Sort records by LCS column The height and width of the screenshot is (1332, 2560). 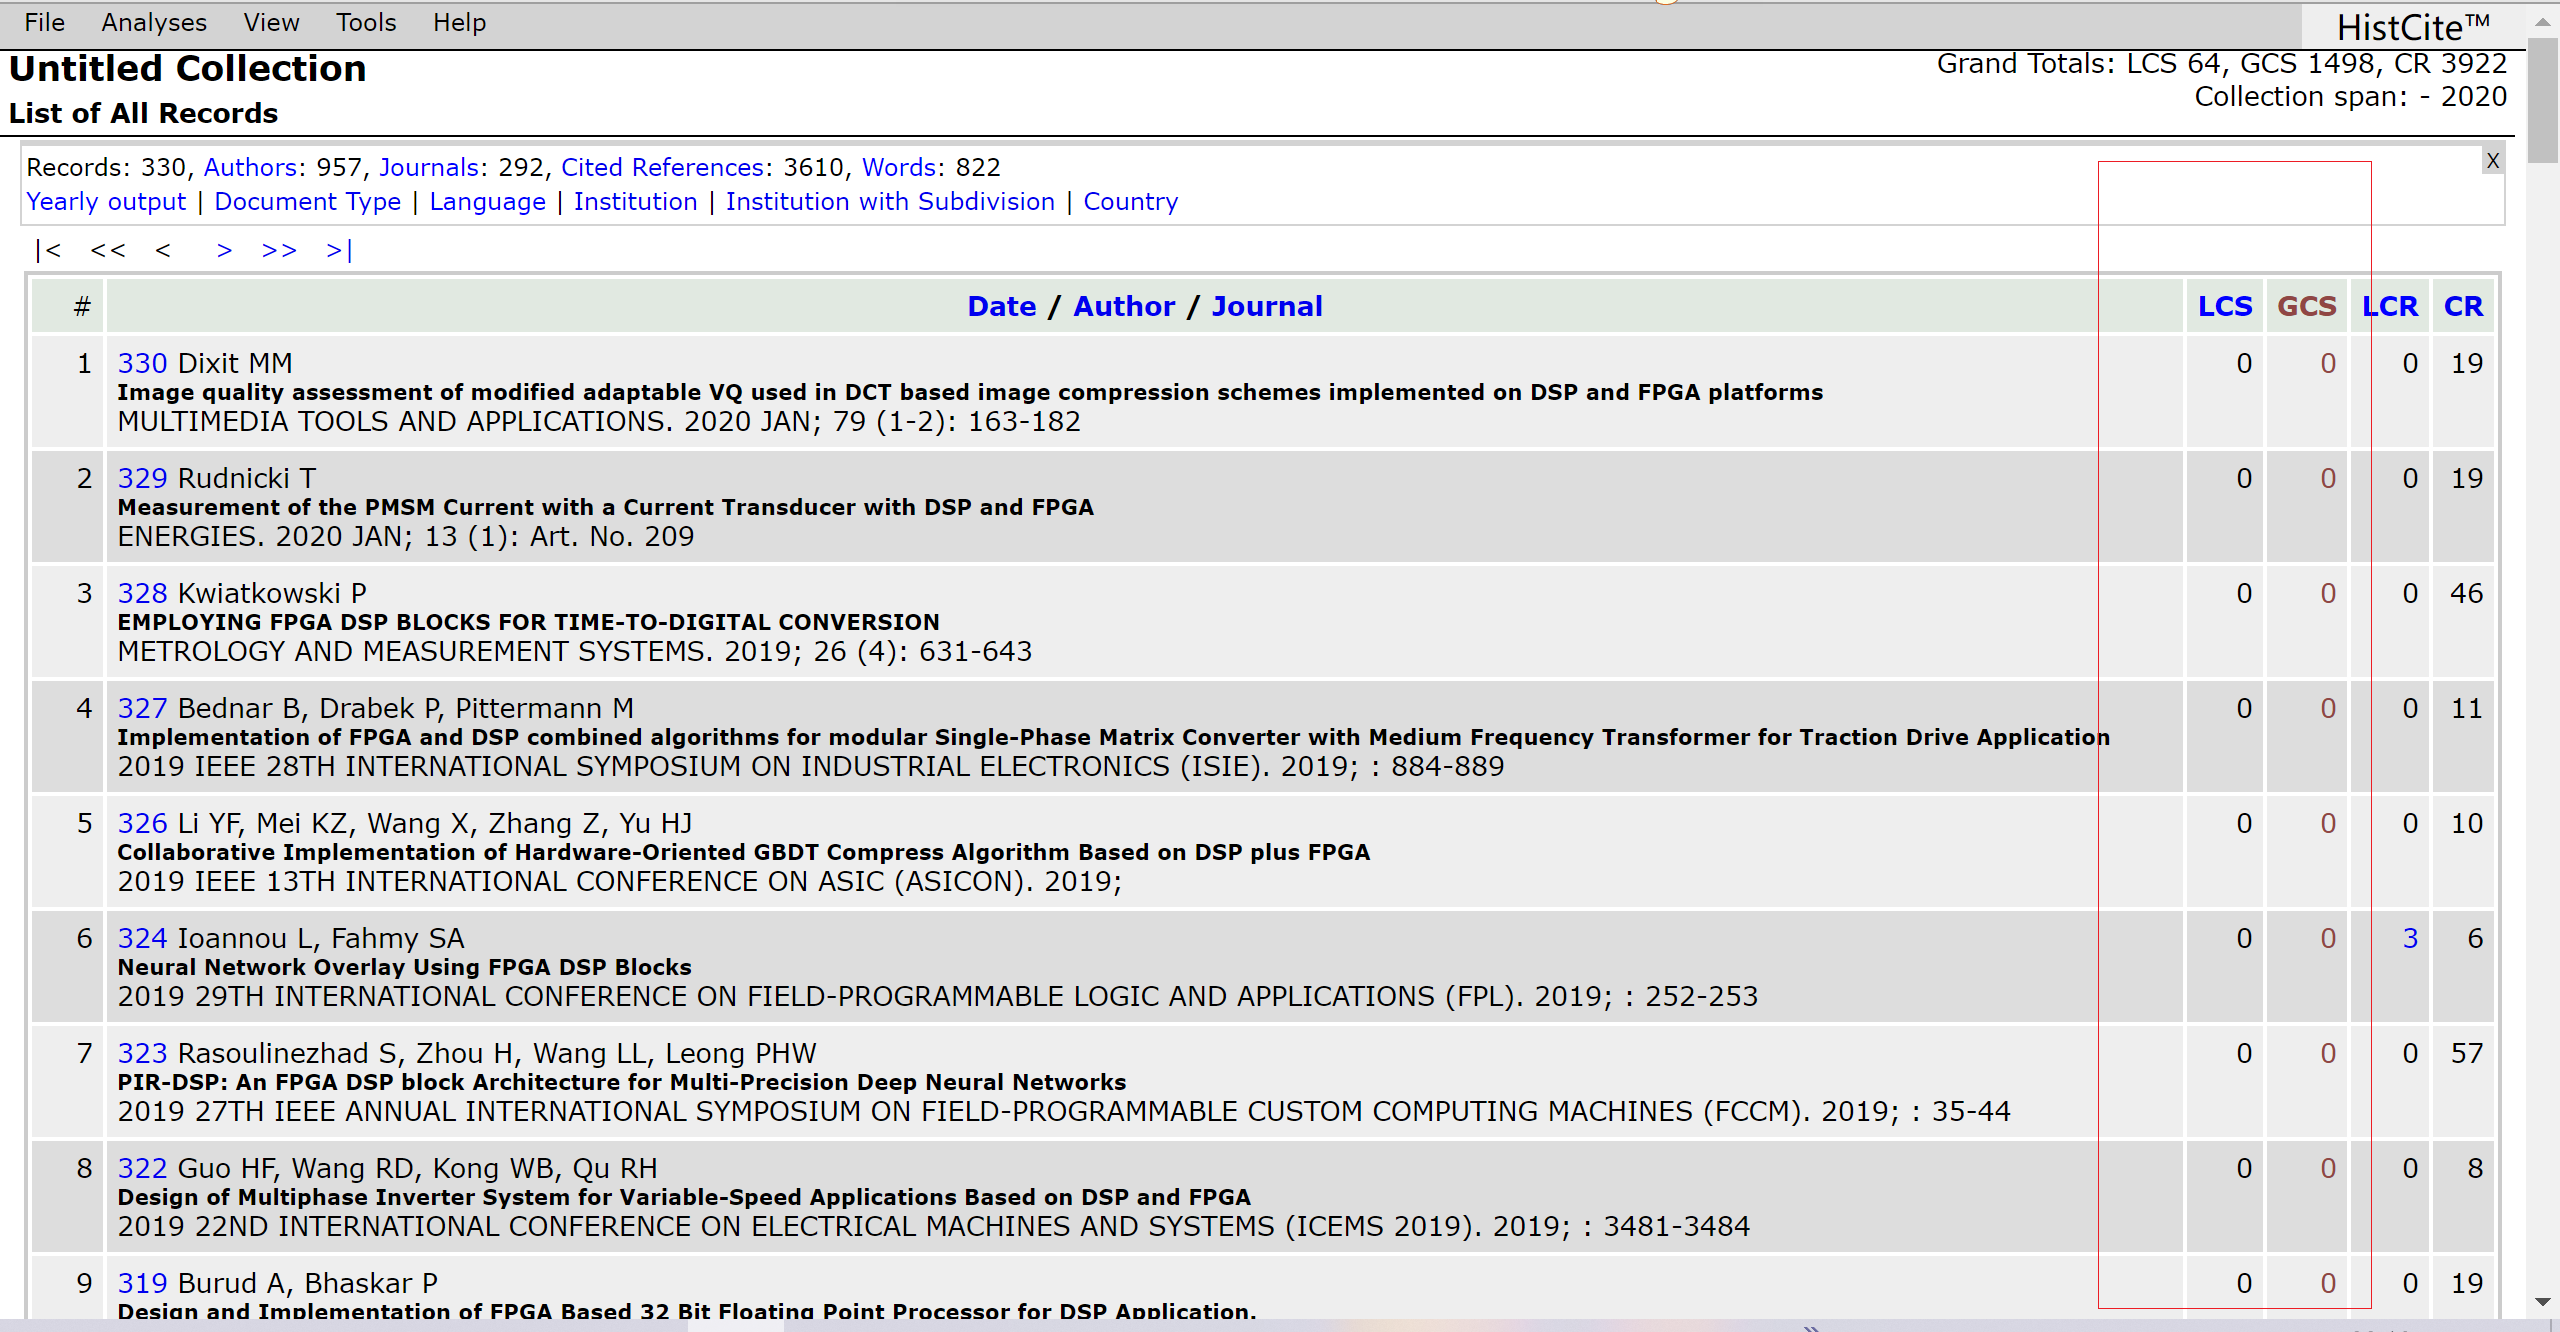2224,306
